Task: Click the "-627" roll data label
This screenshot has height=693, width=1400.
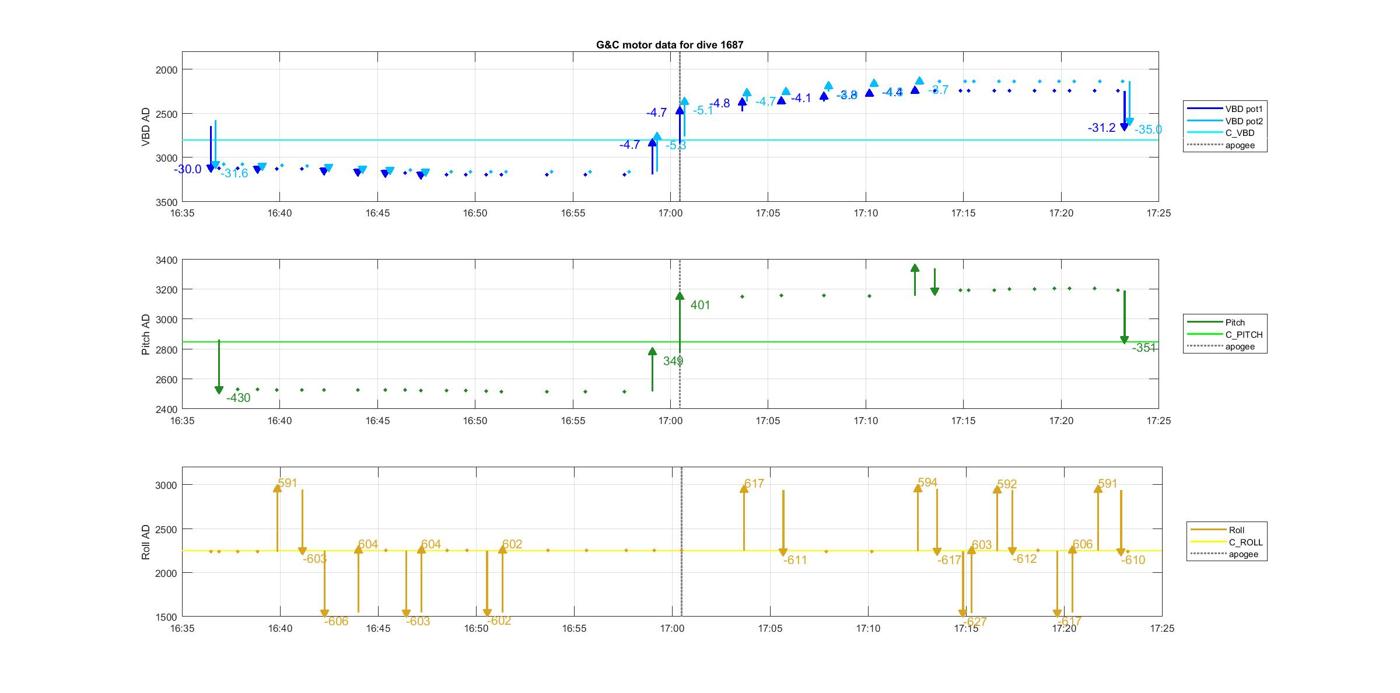Action: (x=974, y=622)
